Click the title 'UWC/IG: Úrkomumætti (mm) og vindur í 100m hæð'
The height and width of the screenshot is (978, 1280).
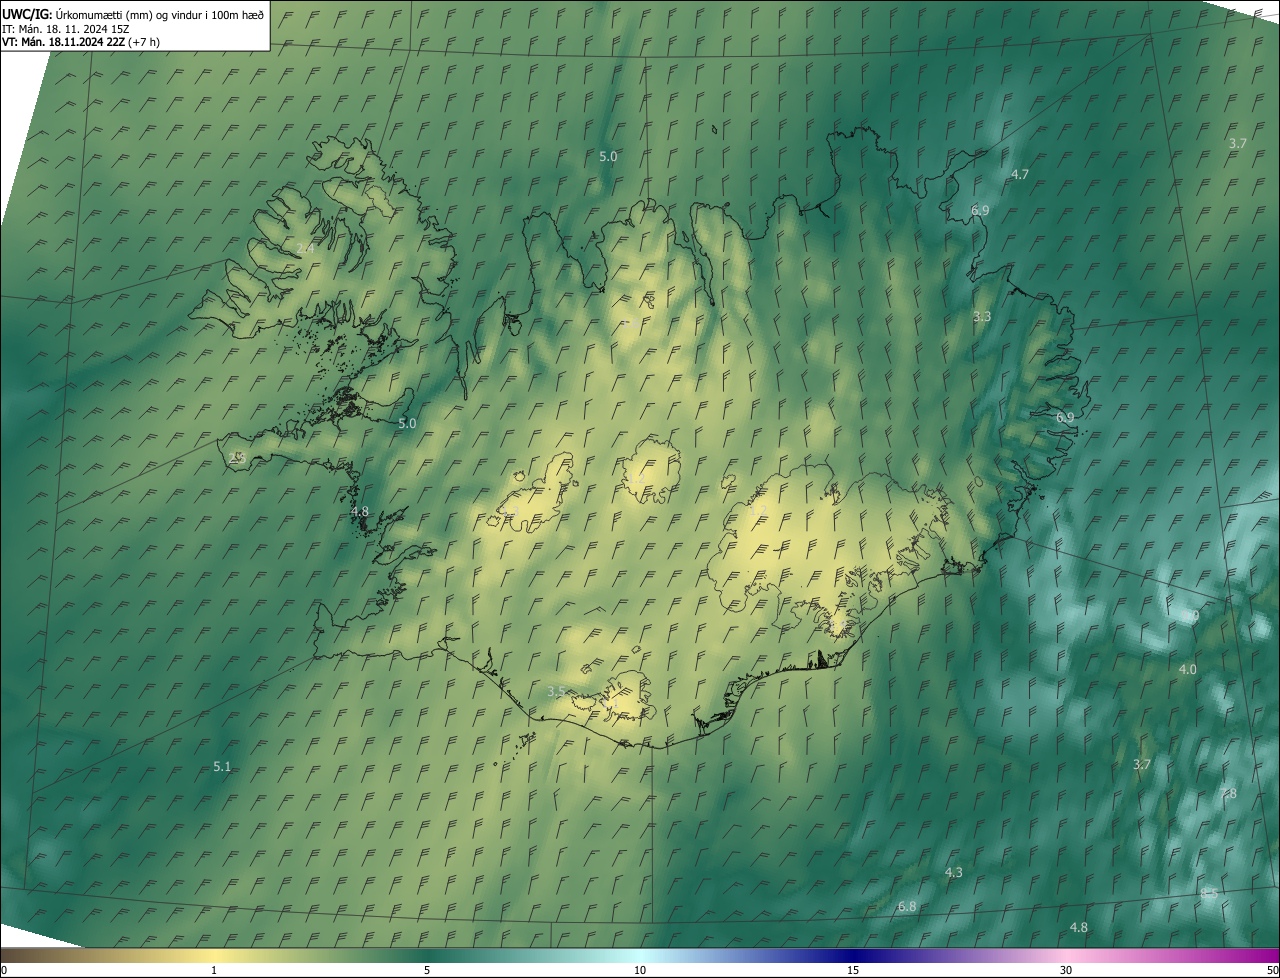133,14
